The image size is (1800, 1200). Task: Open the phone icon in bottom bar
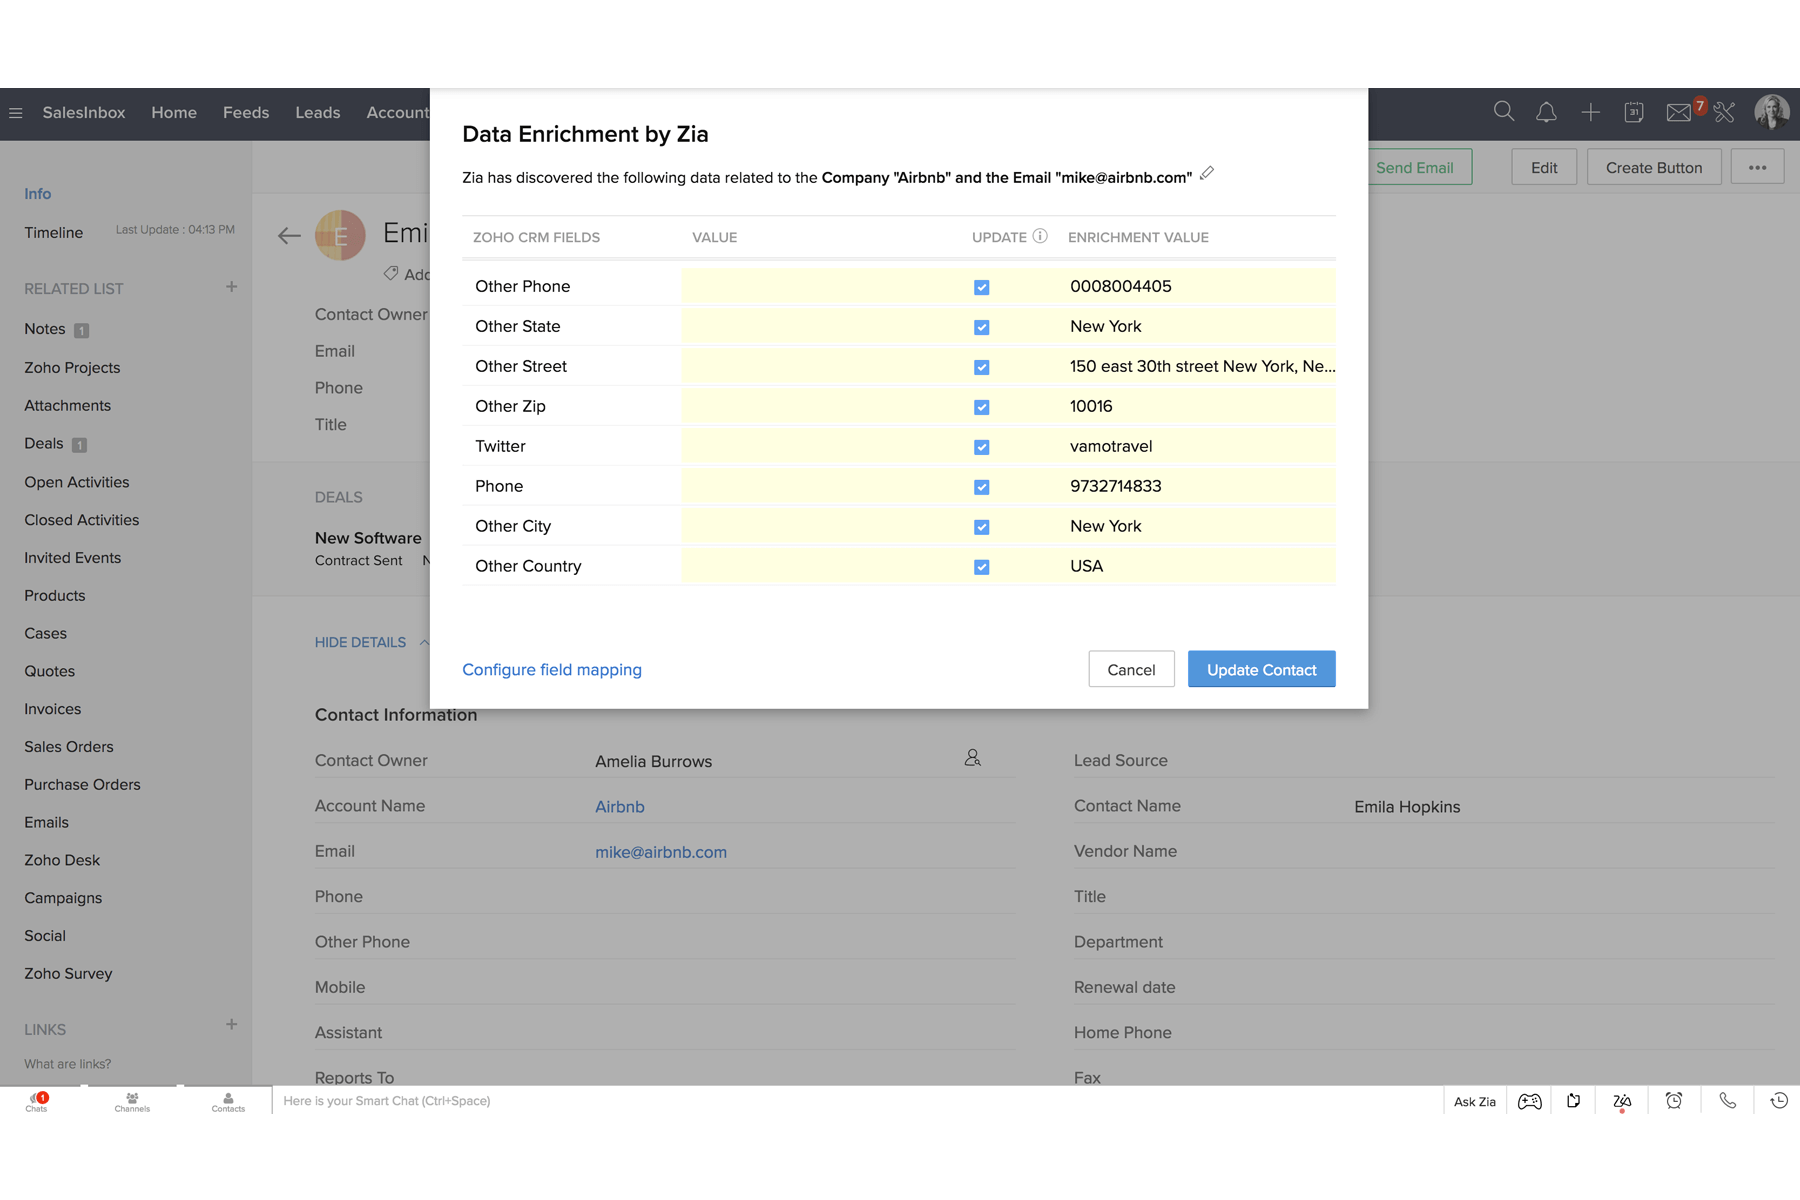[x=1727, y=1100]
